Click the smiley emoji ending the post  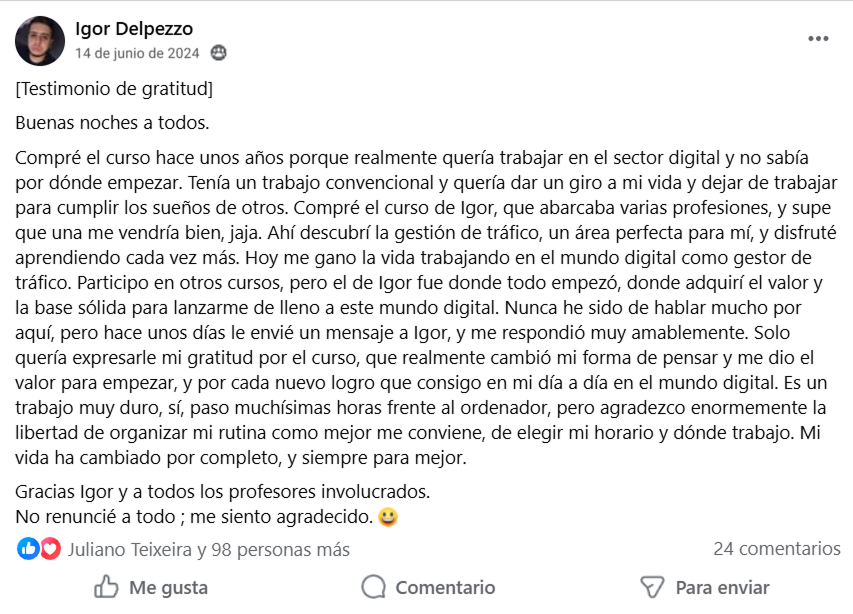point(389,518)
